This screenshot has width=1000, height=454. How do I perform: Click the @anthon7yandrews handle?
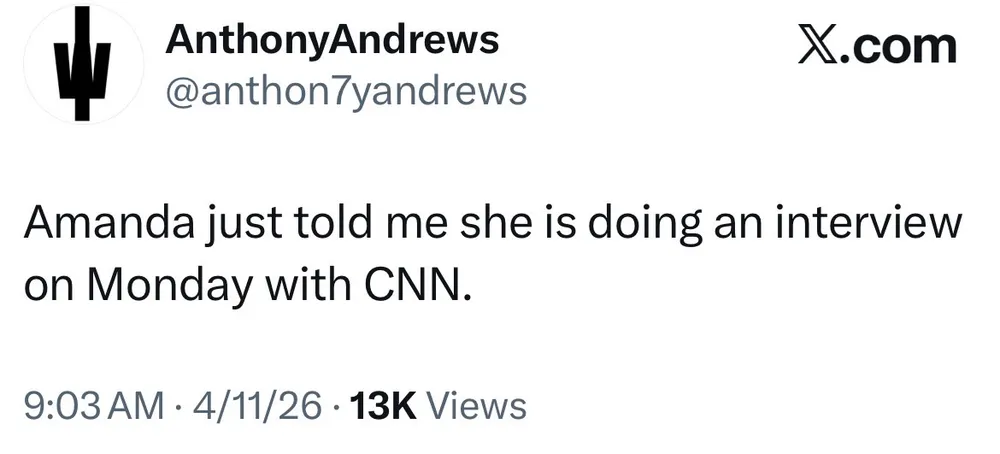(x=344, y=91)
